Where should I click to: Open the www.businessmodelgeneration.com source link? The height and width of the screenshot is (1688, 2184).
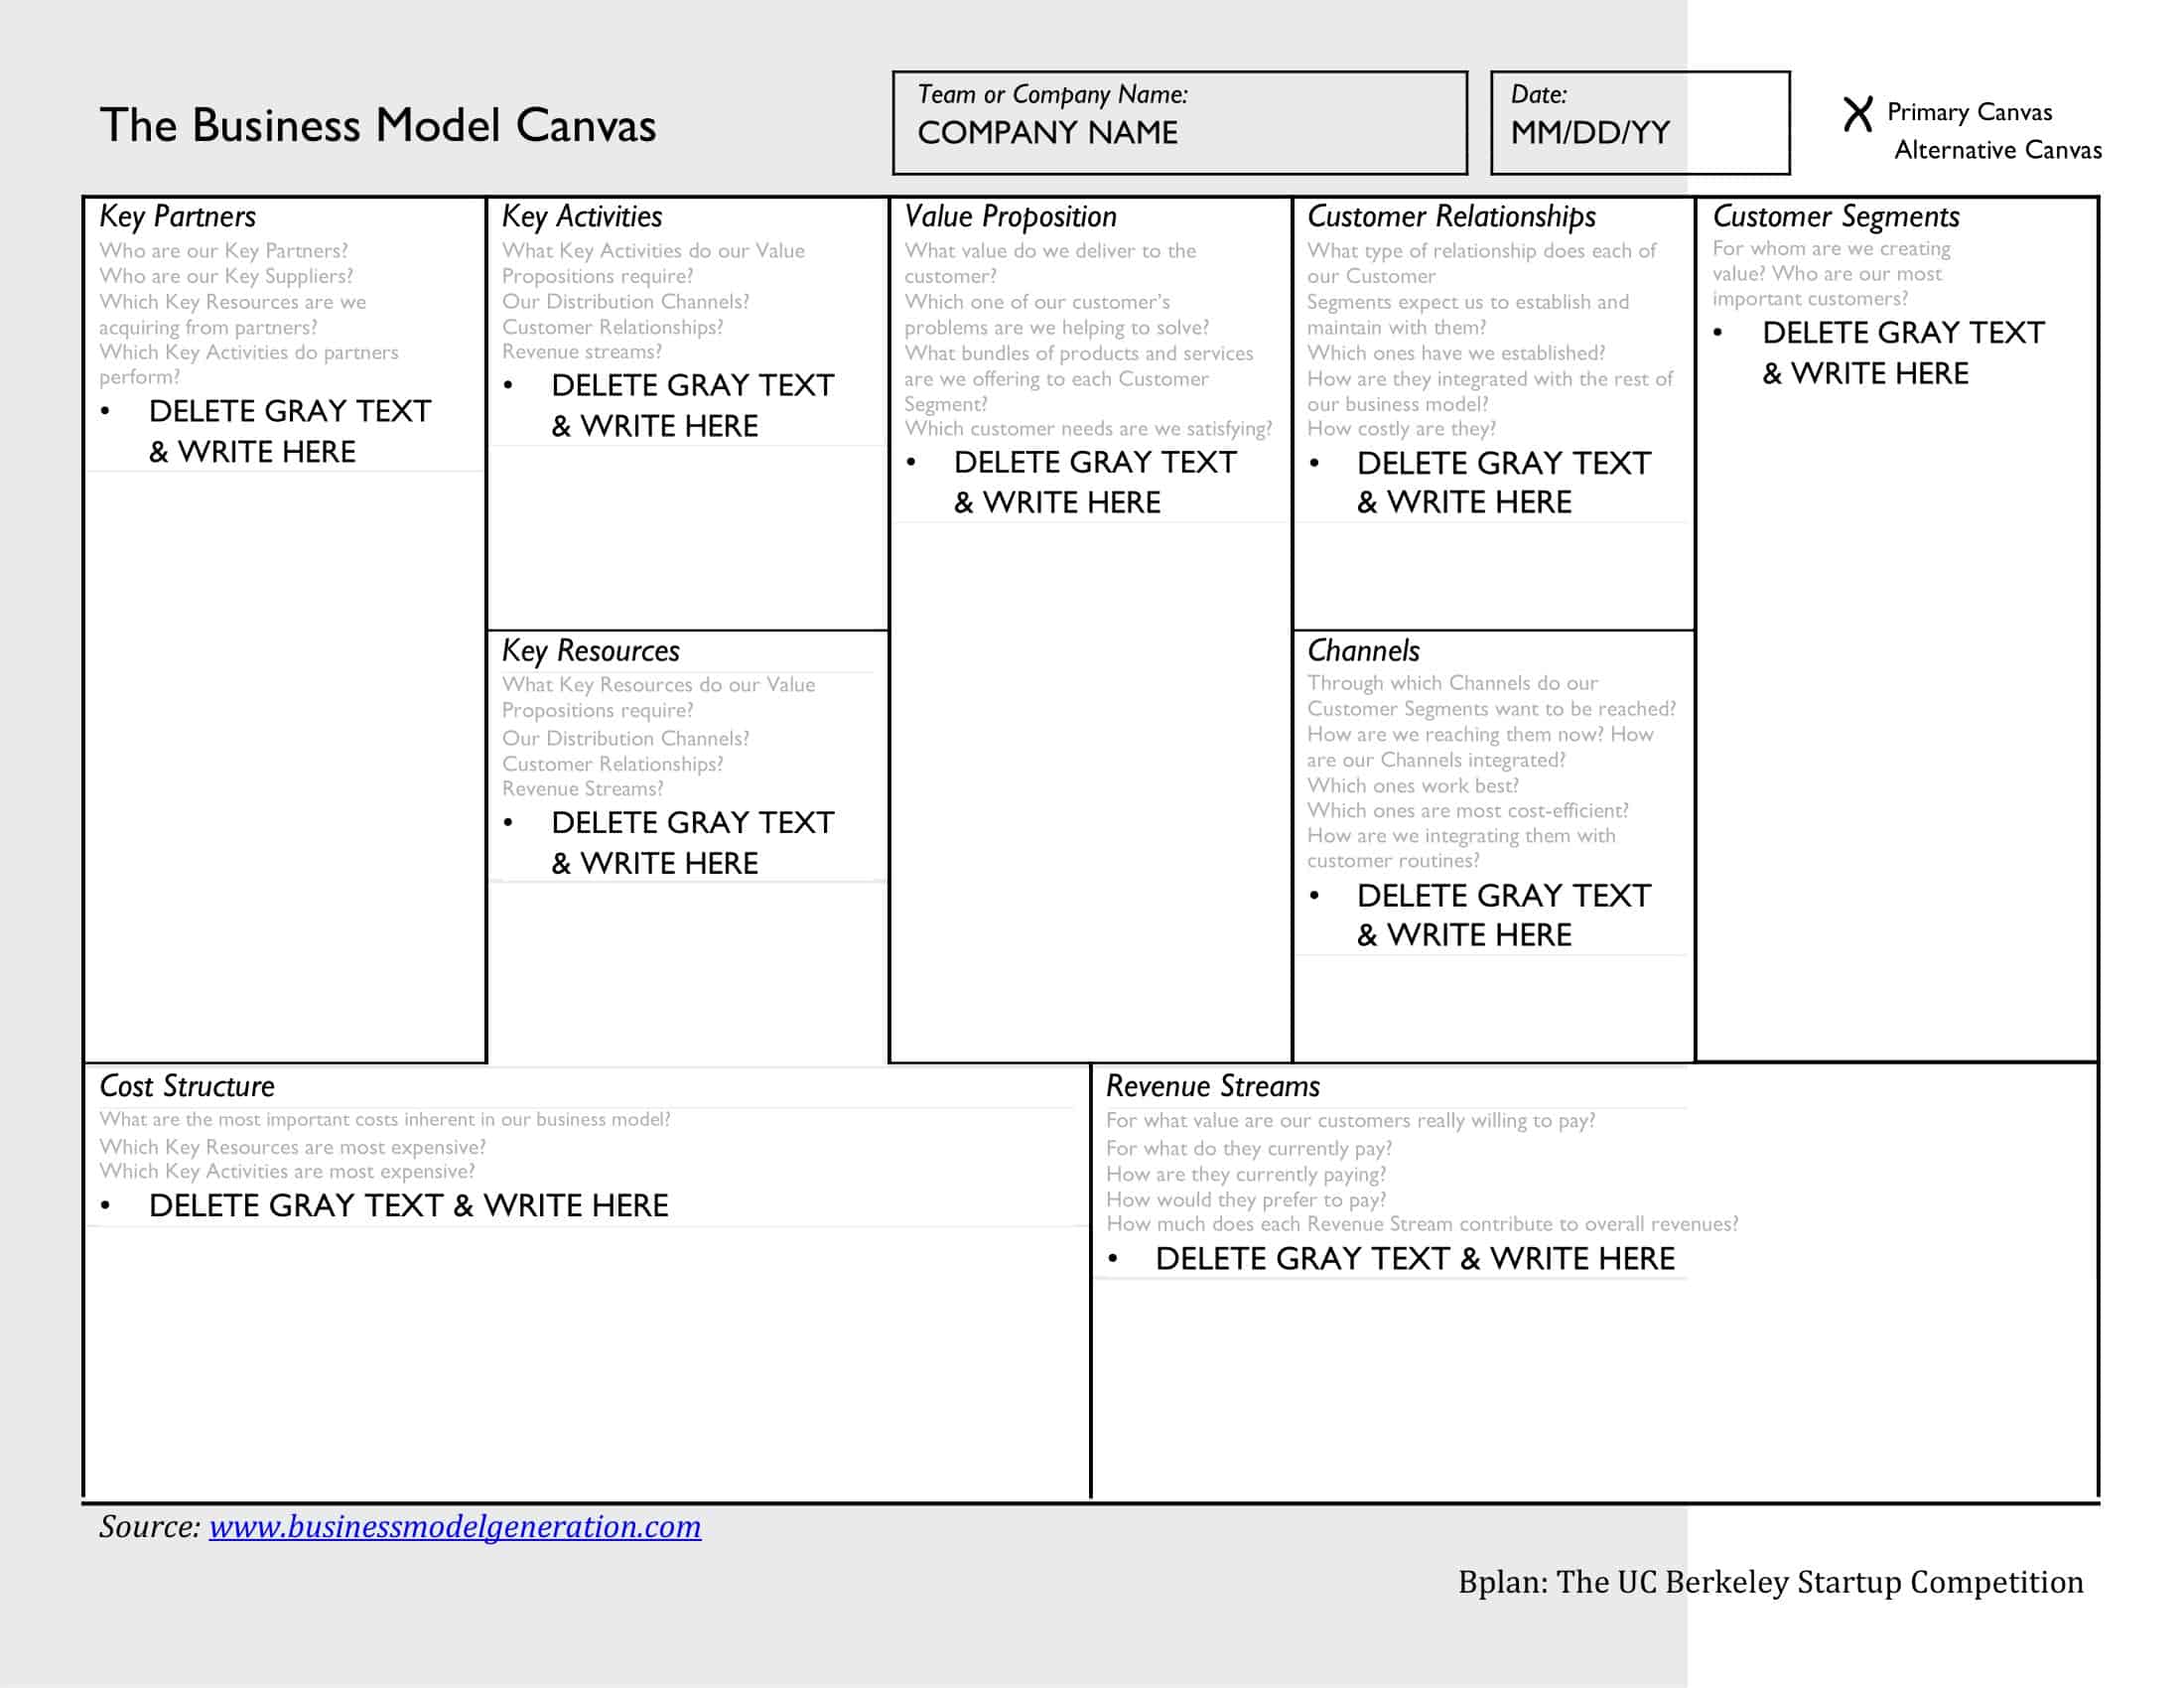point(452,1527)
